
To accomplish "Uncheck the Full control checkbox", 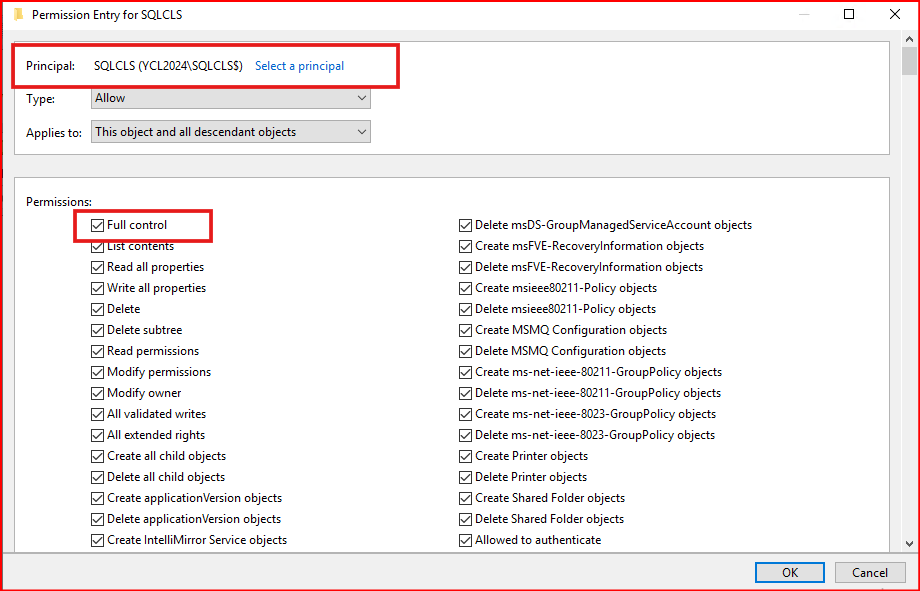I will 98,225.
